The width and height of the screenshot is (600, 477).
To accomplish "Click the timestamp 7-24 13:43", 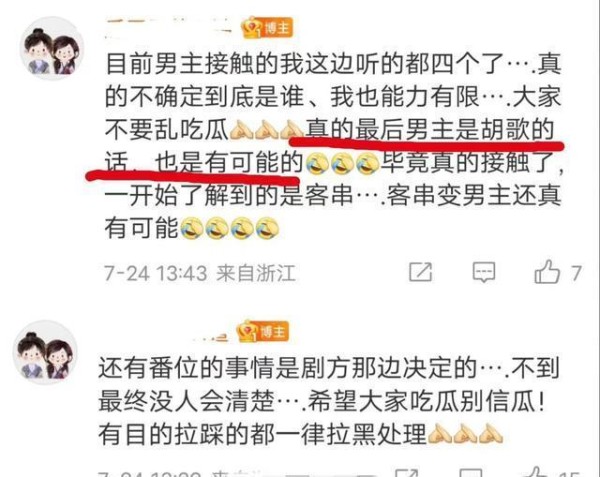I will (156, 273).
